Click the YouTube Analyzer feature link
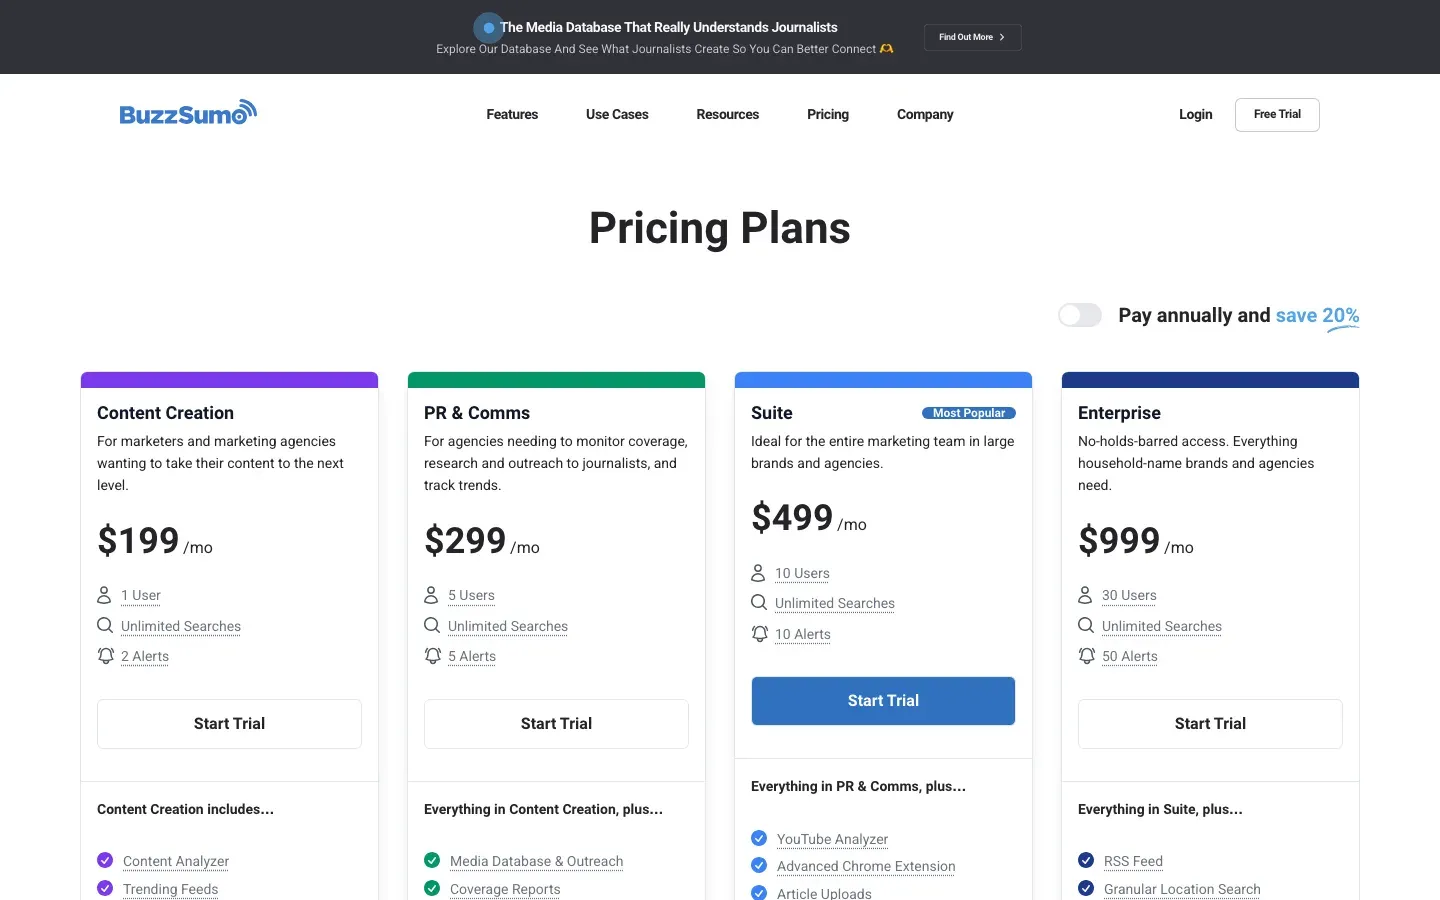The image size is (1440, 900). pyautogui.click(x=832, y=839)
